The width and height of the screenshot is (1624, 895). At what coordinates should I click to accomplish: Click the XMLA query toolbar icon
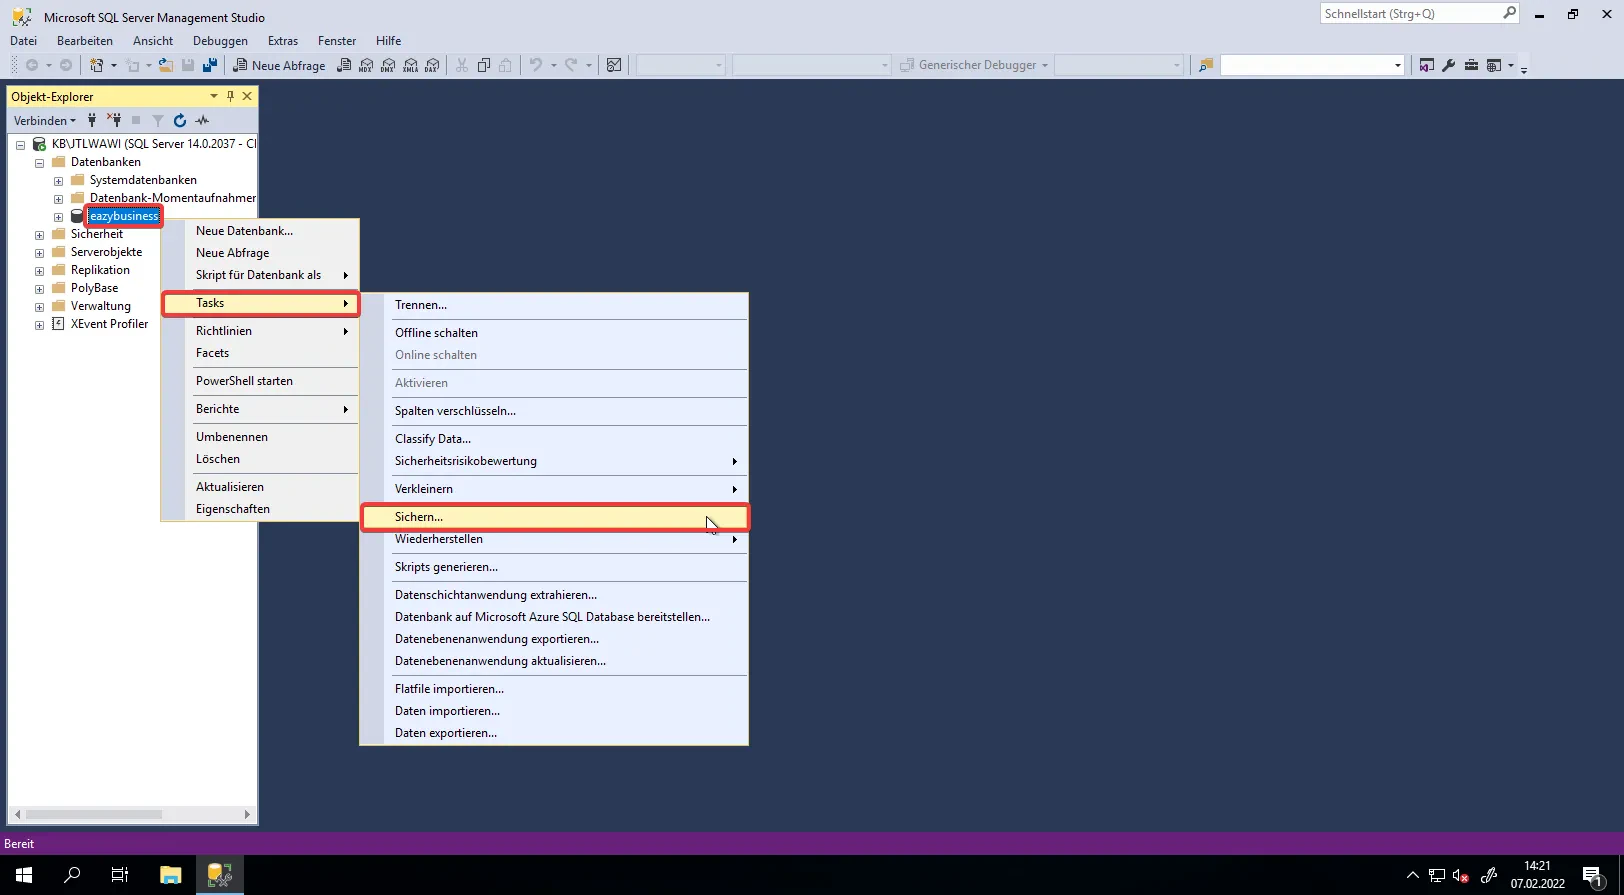pyautogui.click(x=410, y=65)
